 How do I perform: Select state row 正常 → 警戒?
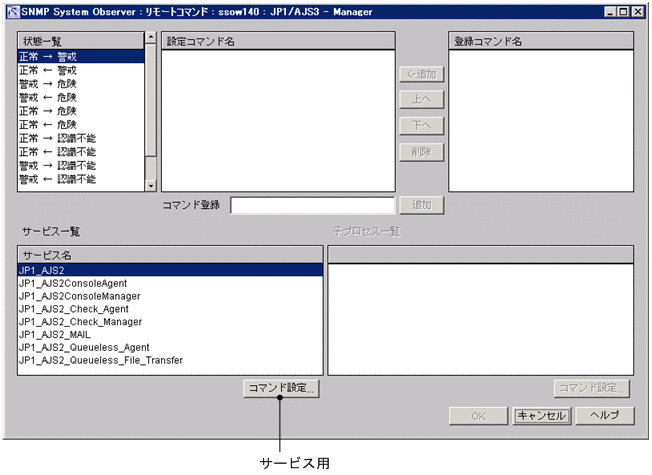[x=81, y=57]
